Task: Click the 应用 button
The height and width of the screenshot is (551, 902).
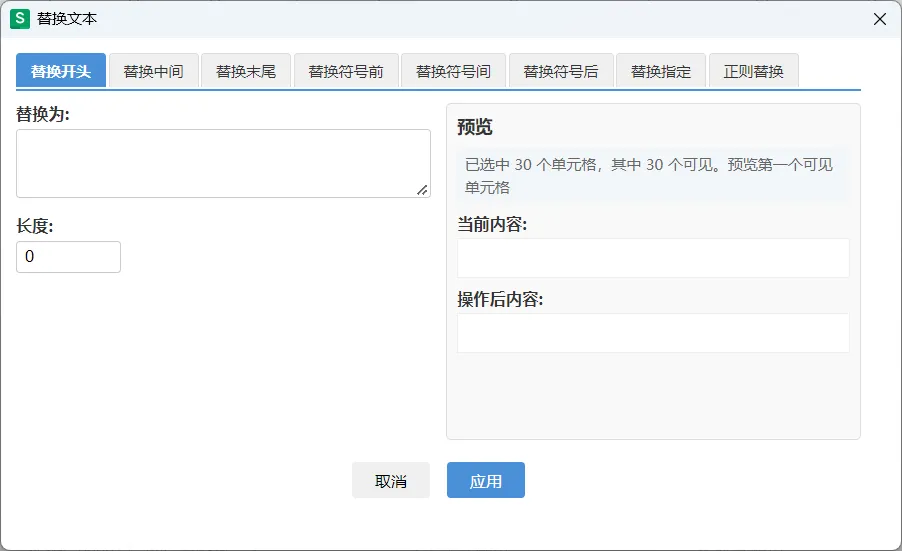Action: (486, 480)
